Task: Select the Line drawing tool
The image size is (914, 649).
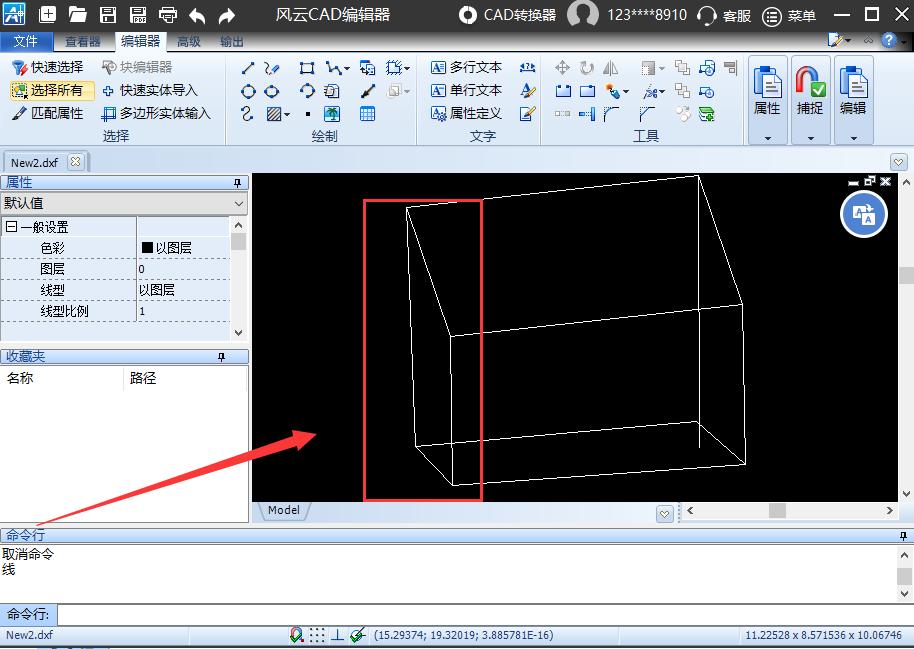Action: click(x=248, y=67)
